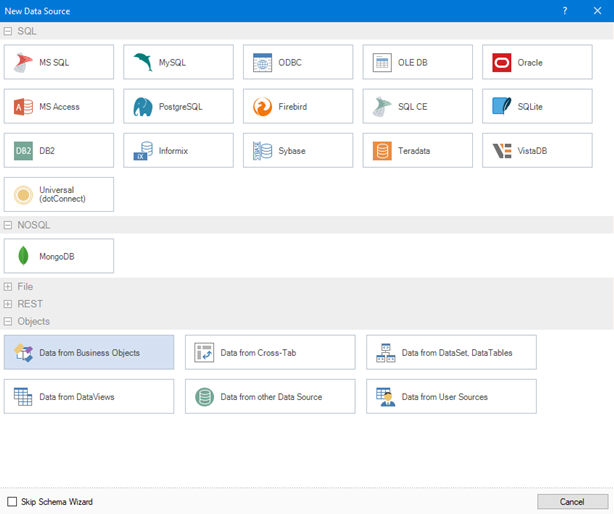Screen dimensions: 614x514
Task: Collapse the SQL category
Action: coord(8,31)
